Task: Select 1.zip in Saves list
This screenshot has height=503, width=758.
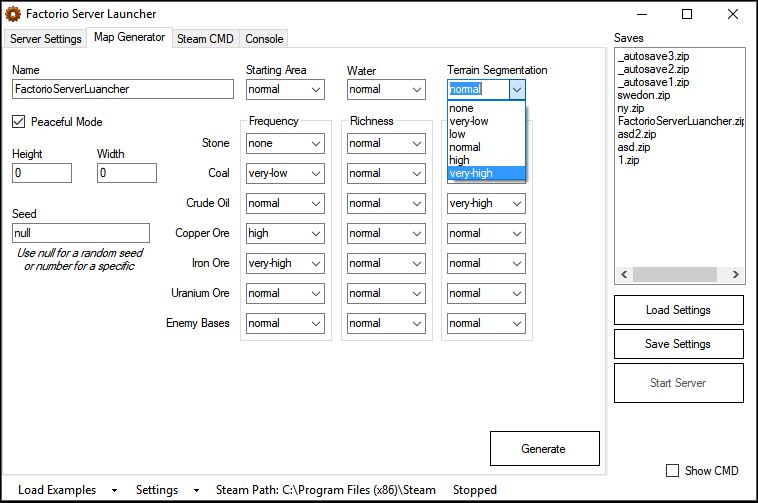Action: (628, 160)
